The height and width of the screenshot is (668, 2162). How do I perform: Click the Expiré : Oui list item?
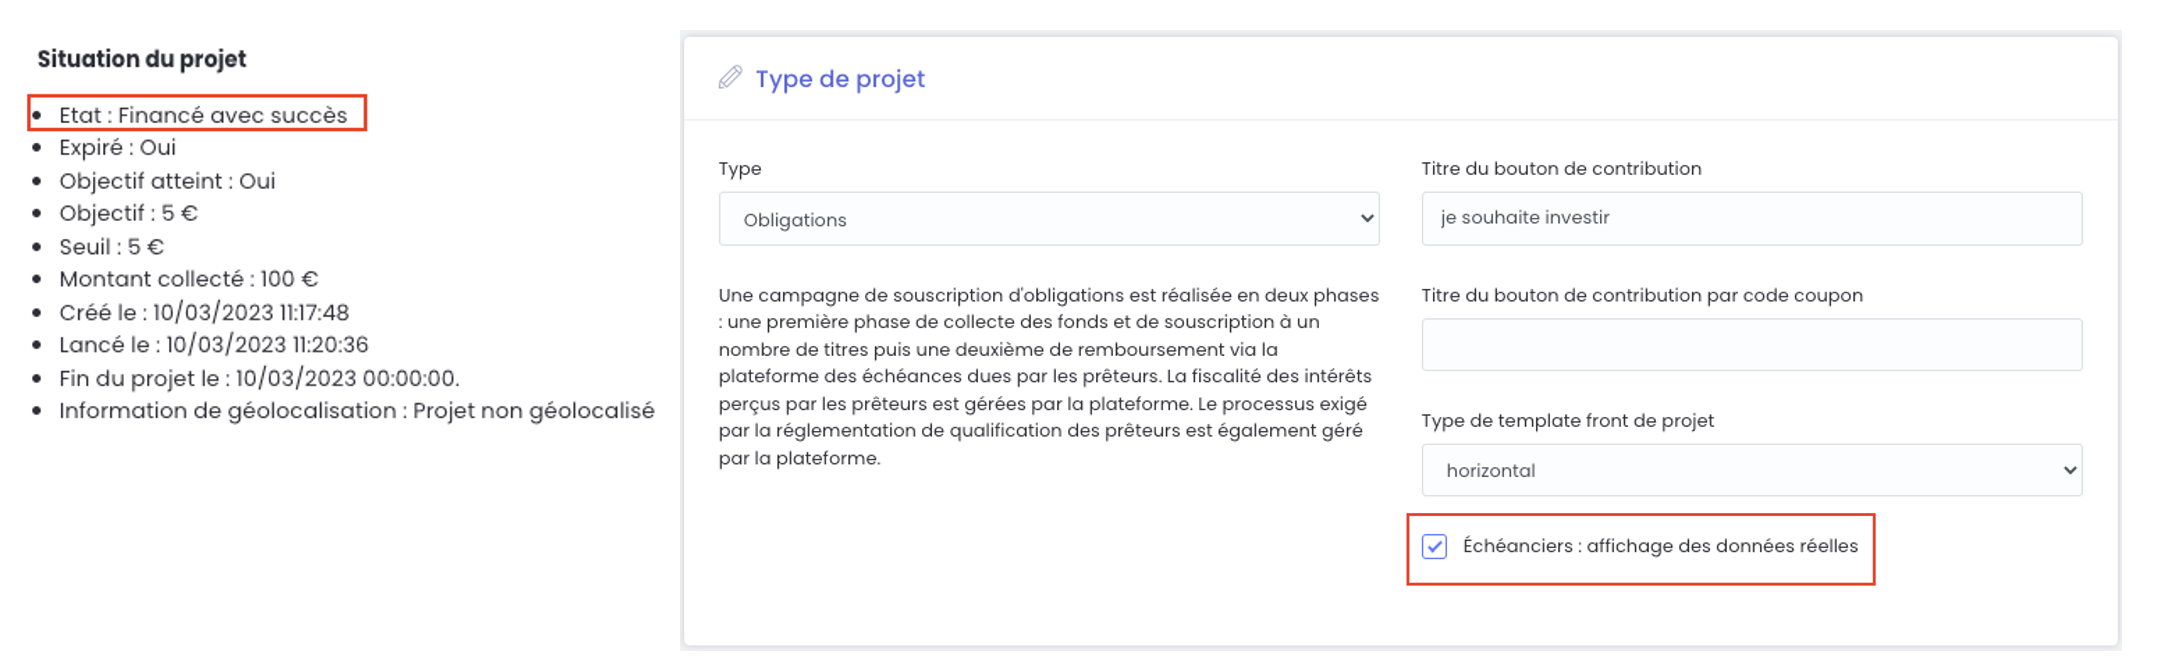click(117, 148)
